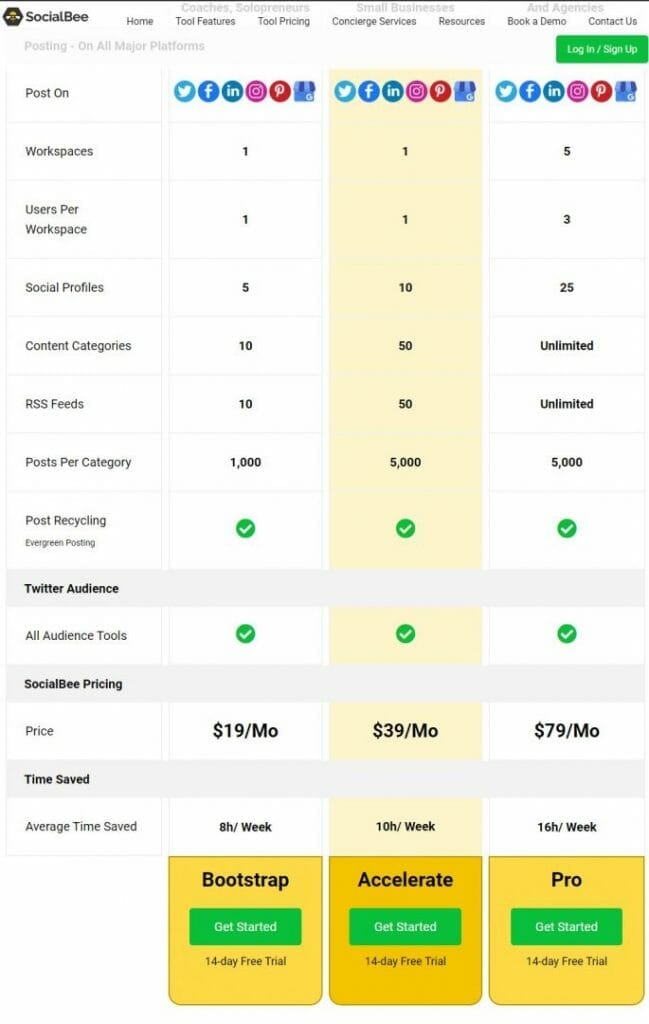Expand the Concierge Services menu
The width and height of the screenshot is (649, 1024).
(x=374, y=21)
